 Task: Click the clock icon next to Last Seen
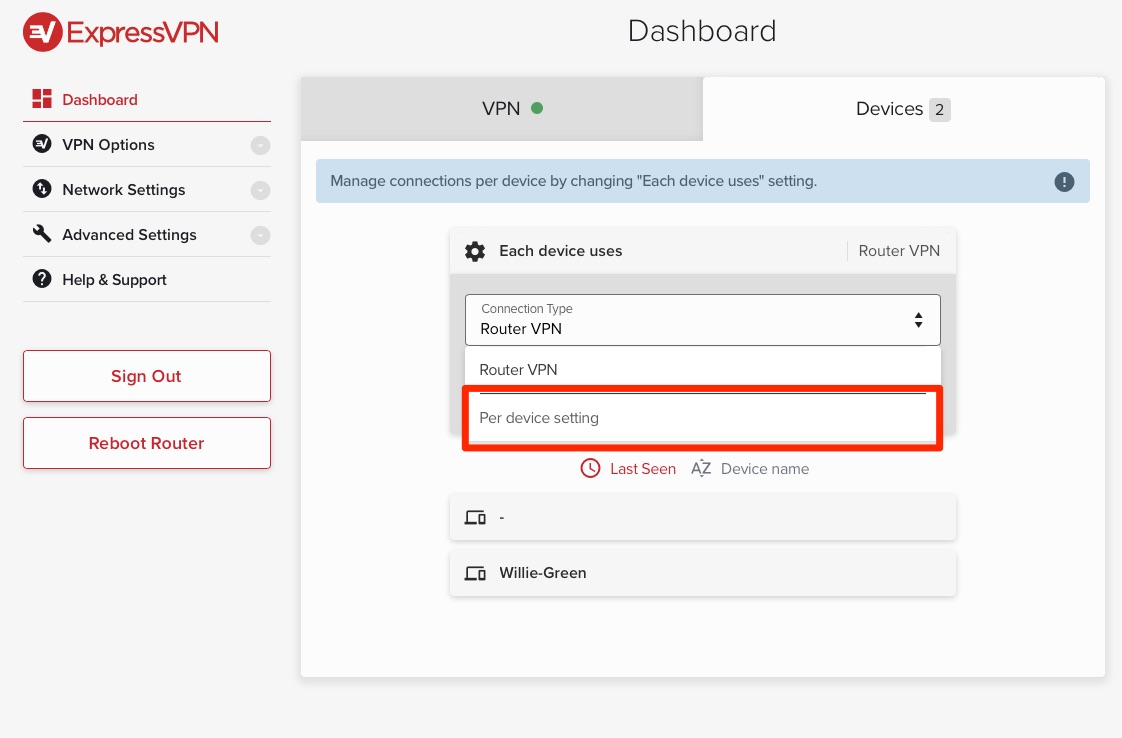(590, 468)
